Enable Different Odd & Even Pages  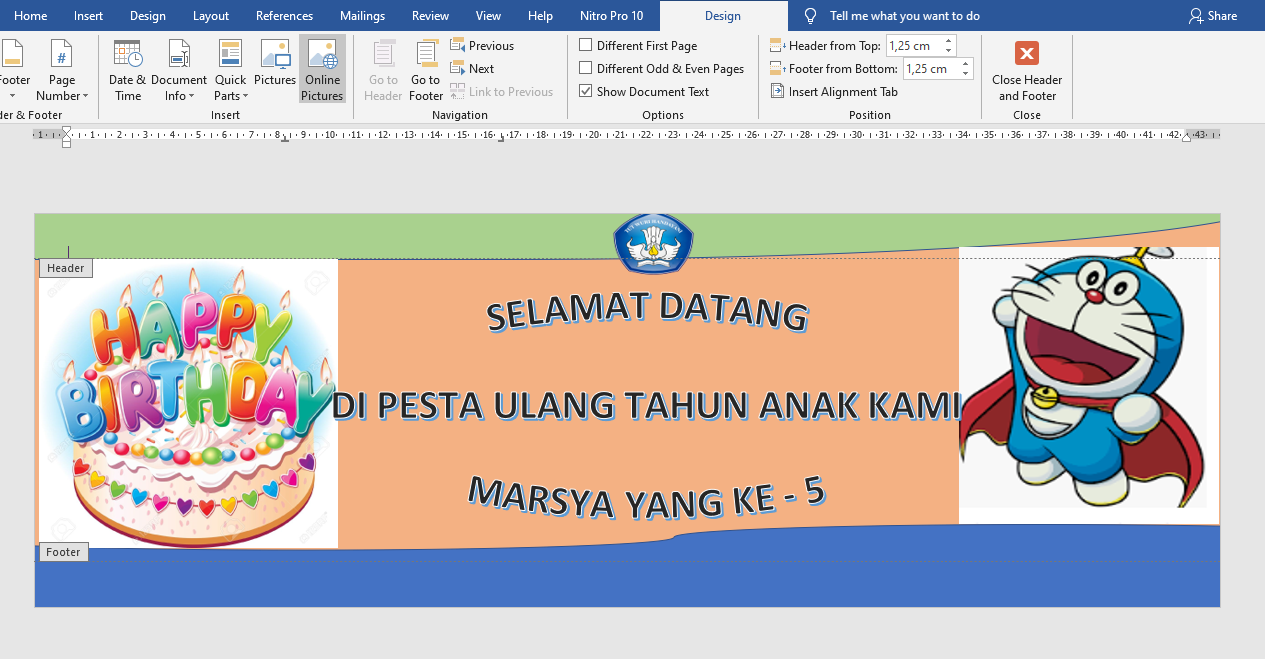pyautogui.click(x=662, y=69)
